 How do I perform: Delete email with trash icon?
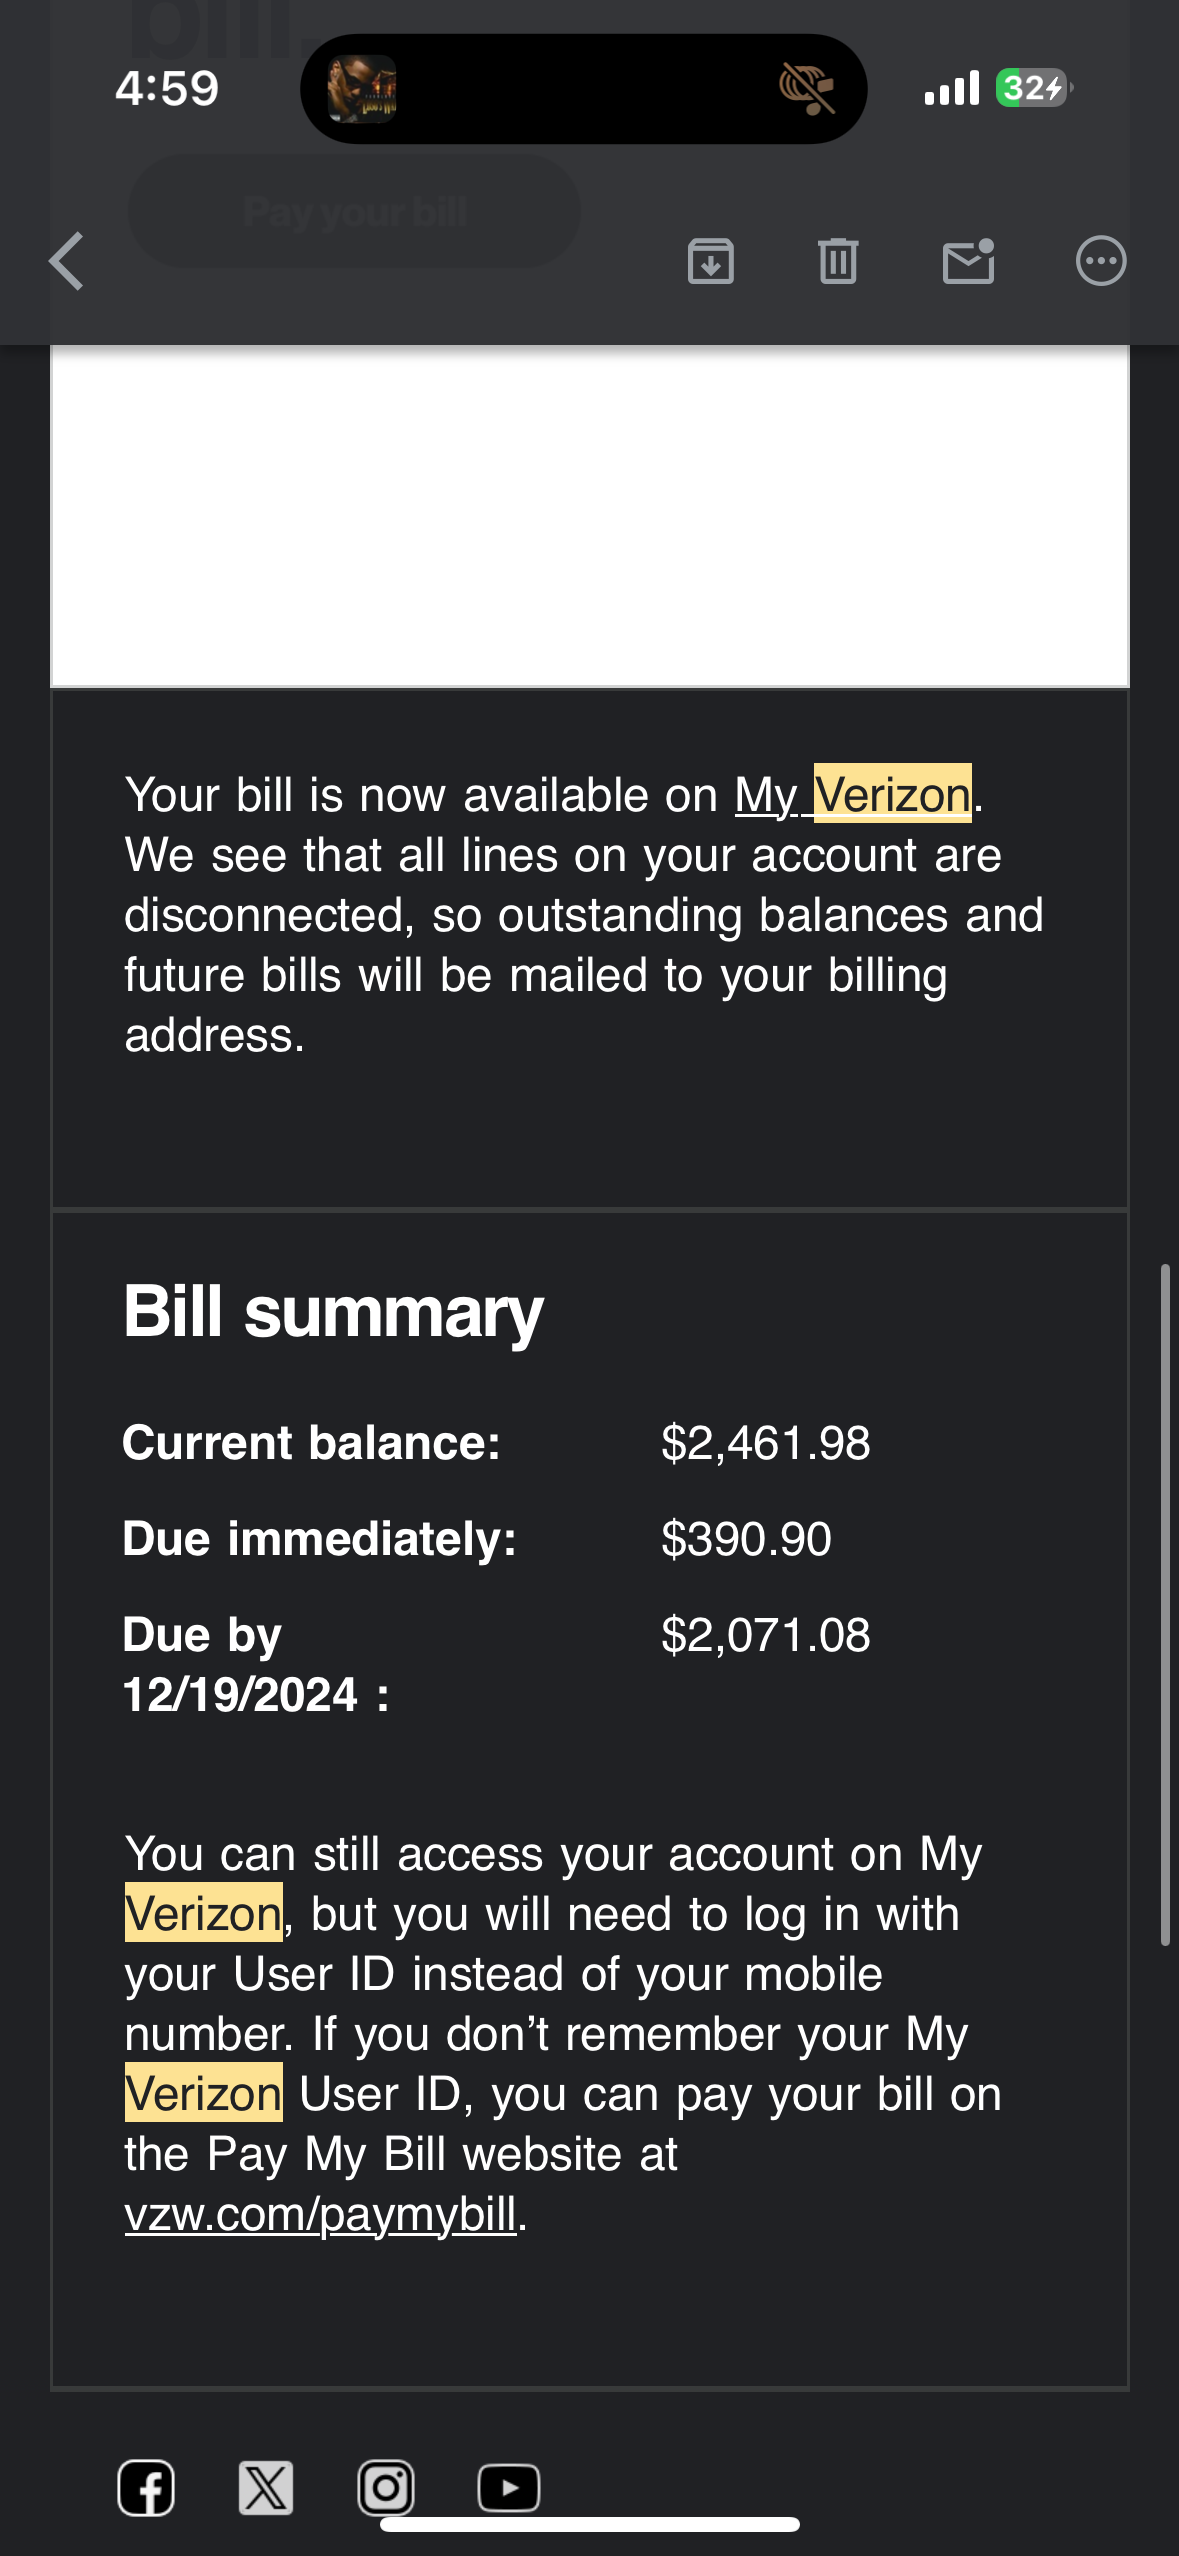tap(838, 262)
